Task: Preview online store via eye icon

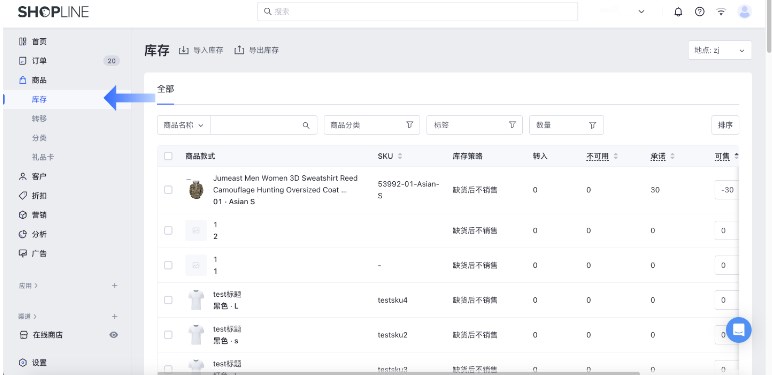Action: (114, 335)
